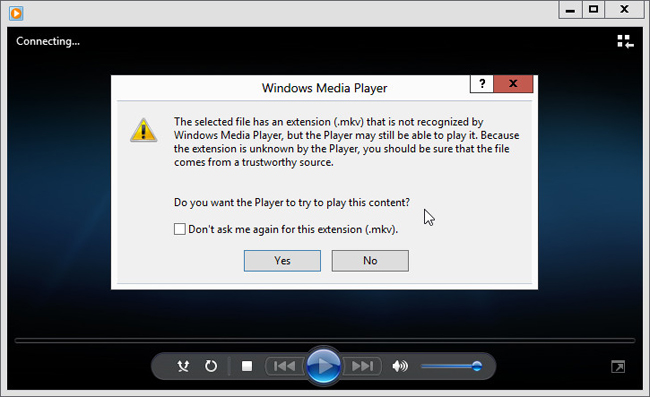Screen dimensions: 650x397
Task: Click the 'Connecting...' status text
Action: (x=48, y=41)
